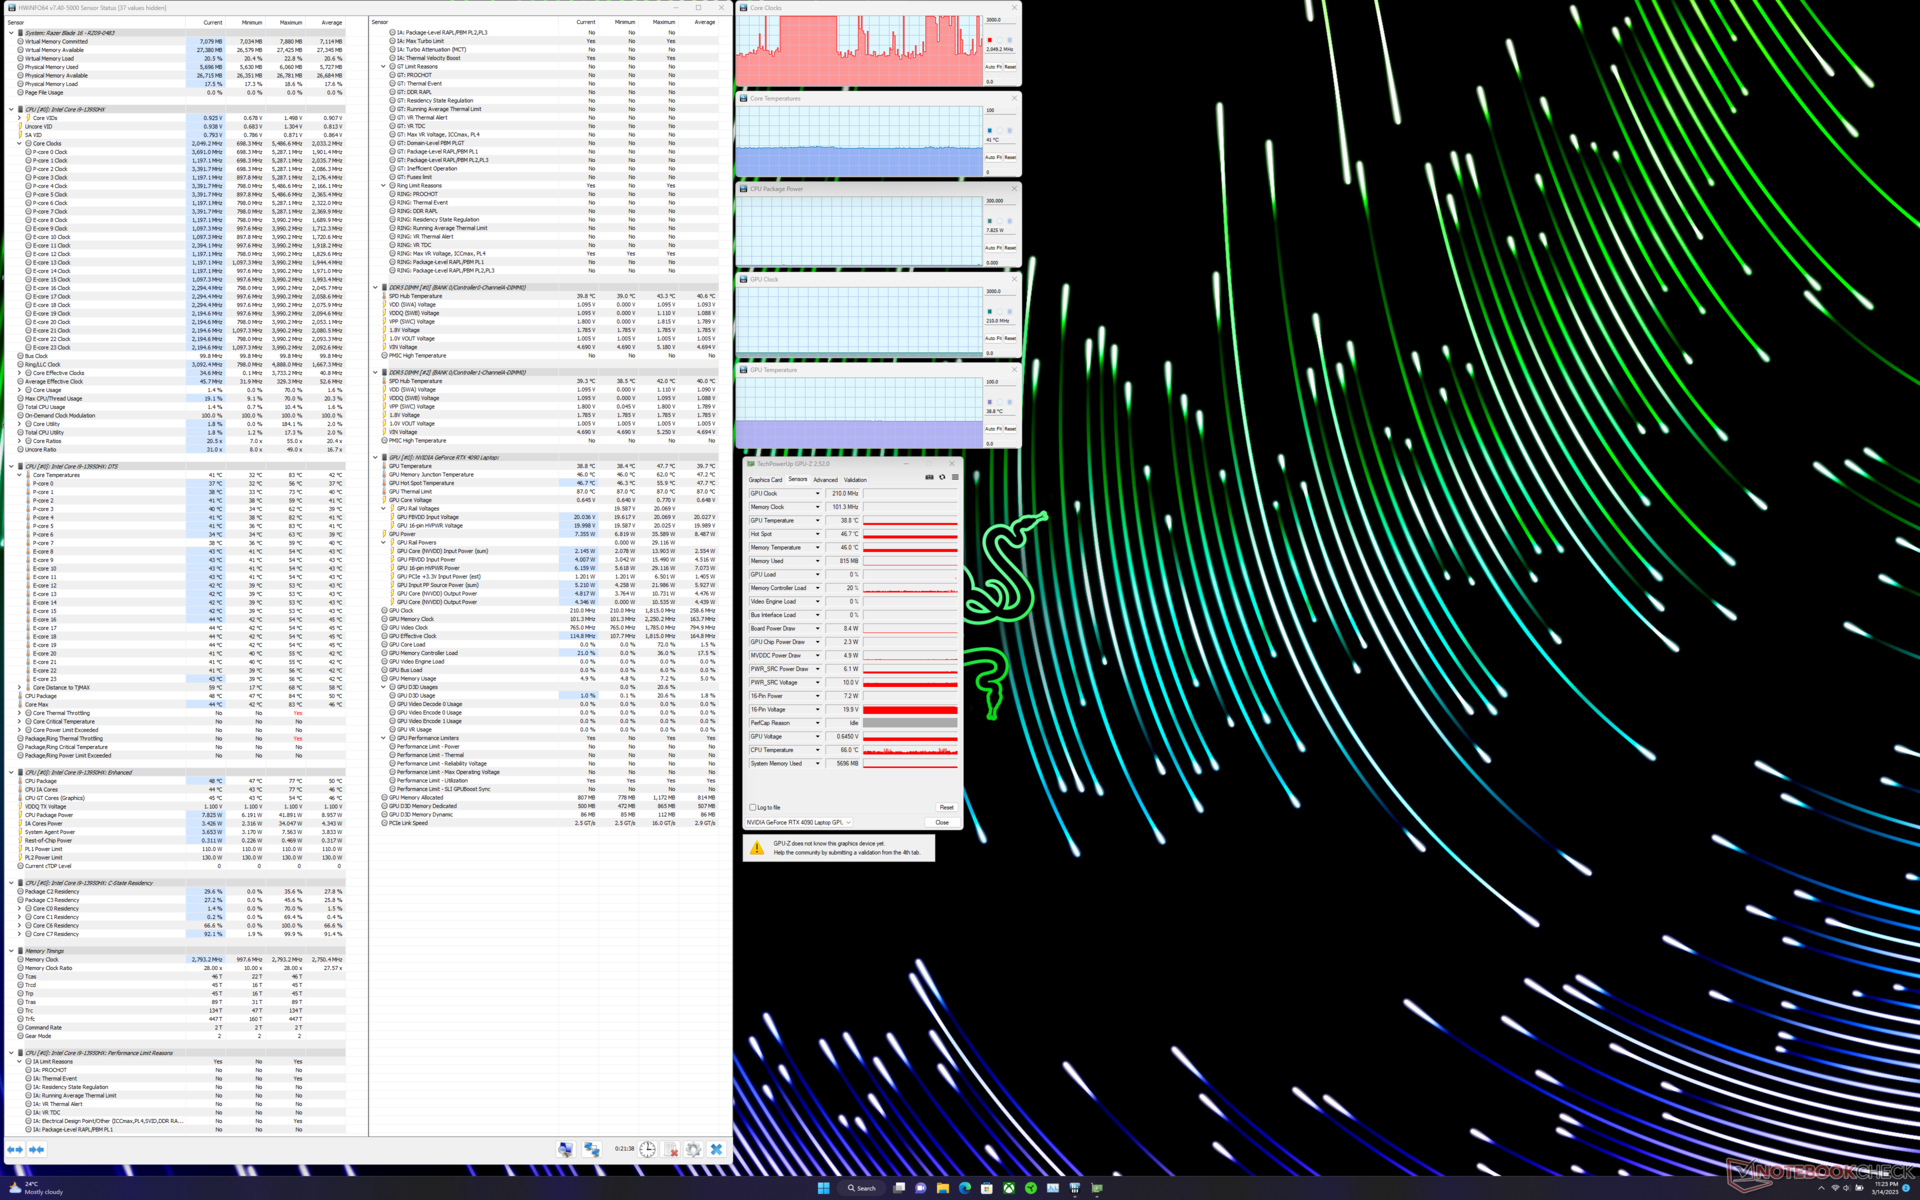The height and width of the screenshot is (1200, 1920).
Task: Click the red color swatch in Core Clocks graph
Action: pos(990,40)
